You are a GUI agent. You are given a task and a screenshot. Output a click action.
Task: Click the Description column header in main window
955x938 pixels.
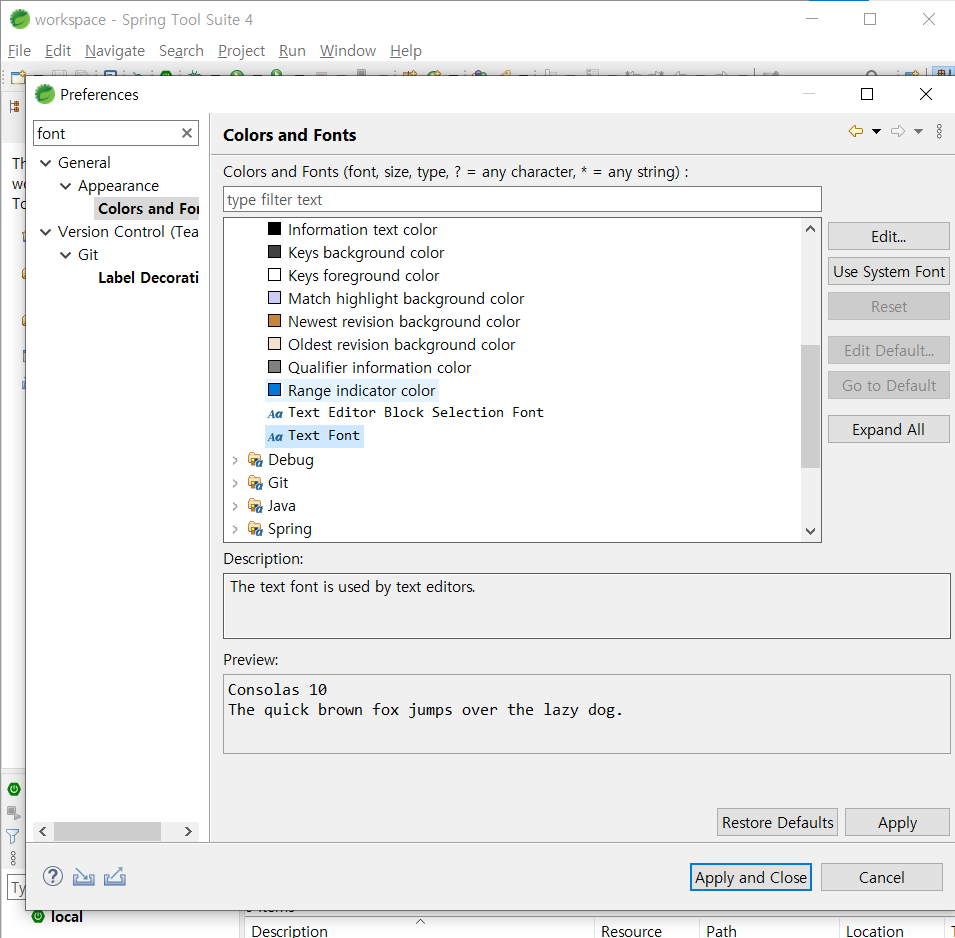point(289,931)
